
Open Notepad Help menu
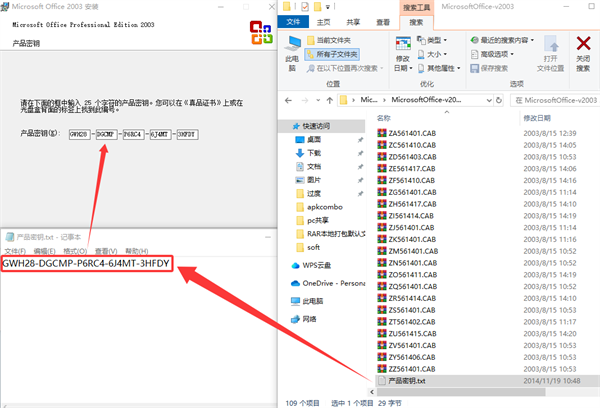click(137, 251)
